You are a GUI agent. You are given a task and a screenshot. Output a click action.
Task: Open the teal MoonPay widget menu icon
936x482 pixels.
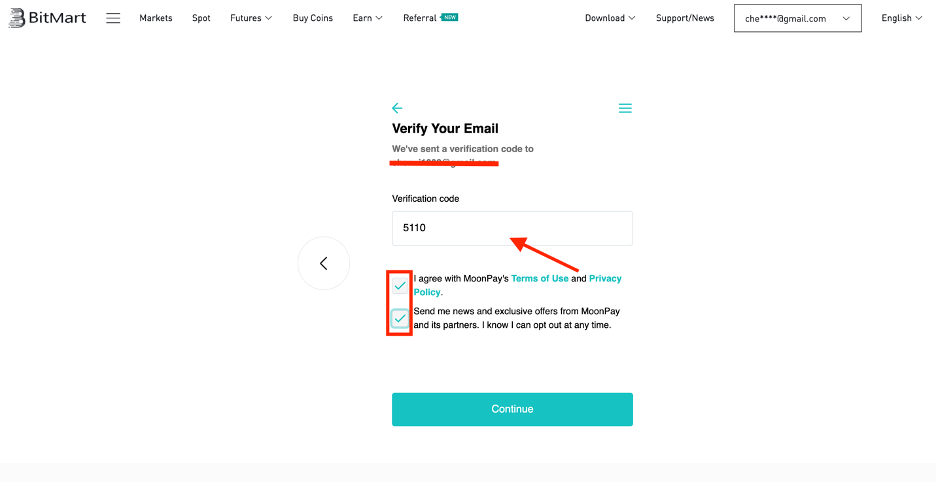pos(625,108)
